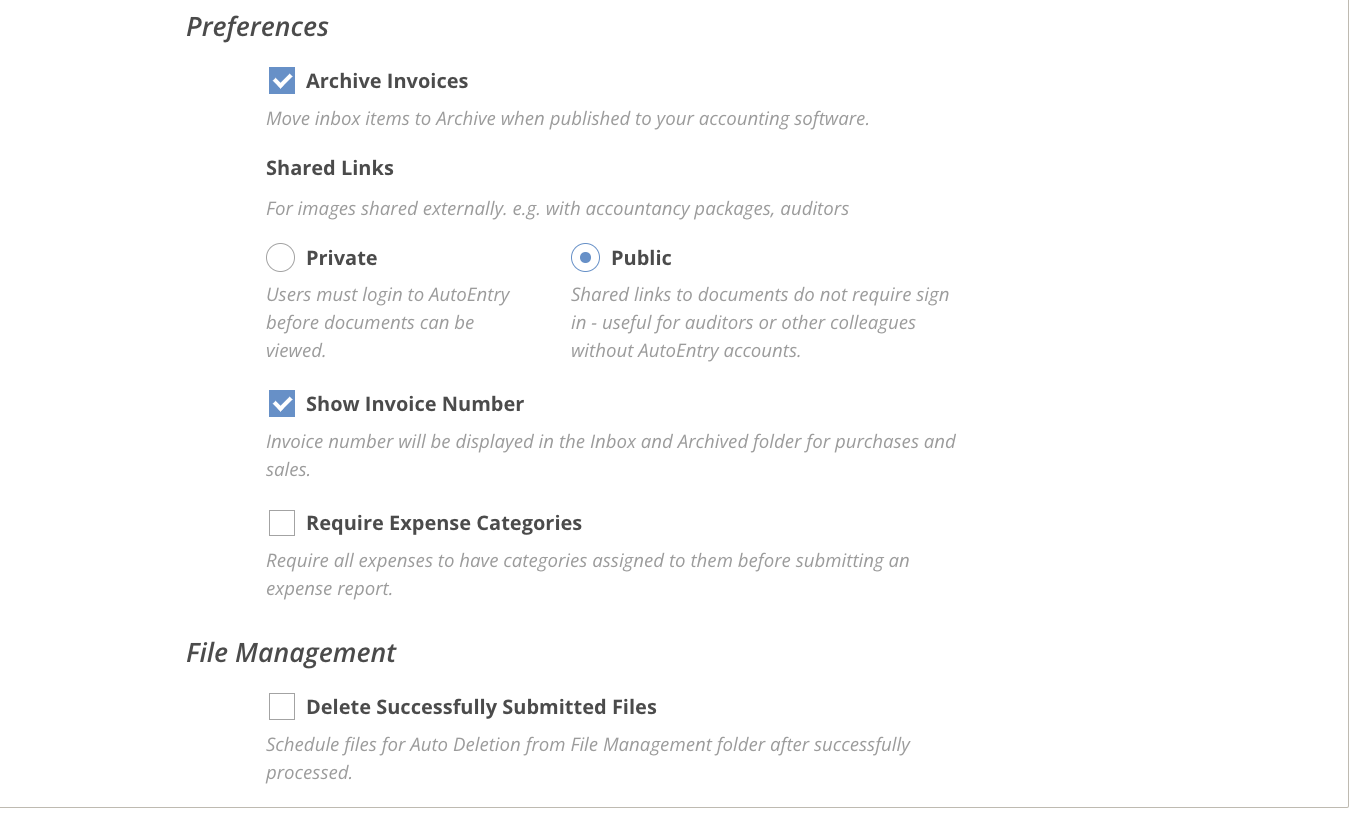
Task: Click the Preferences section heading
Action: tap(257, 27)
